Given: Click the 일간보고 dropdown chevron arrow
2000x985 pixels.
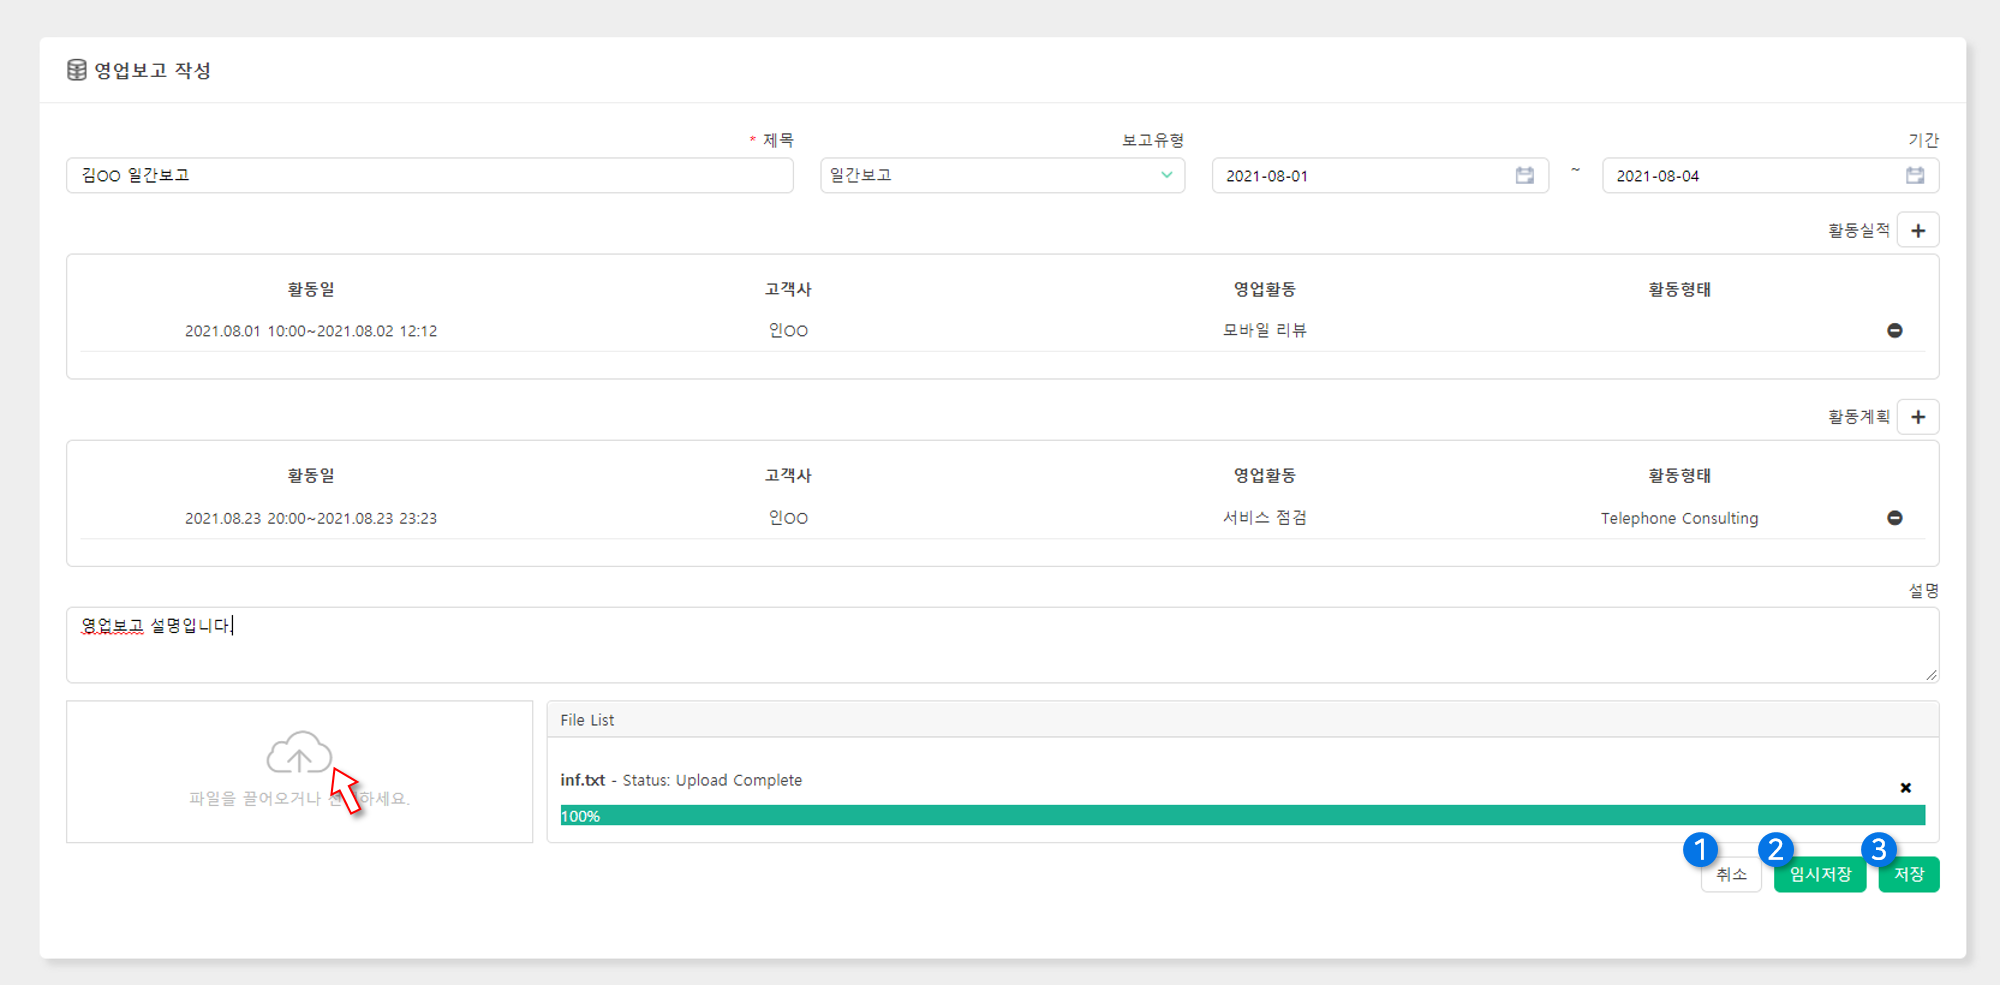Looking at the screenshot, I should (x=1166, y=176).
